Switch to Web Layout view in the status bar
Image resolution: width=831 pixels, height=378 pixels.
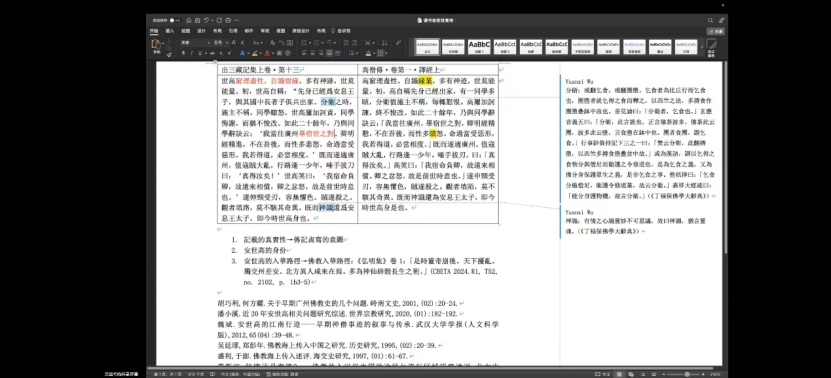(x=631, y=374)
